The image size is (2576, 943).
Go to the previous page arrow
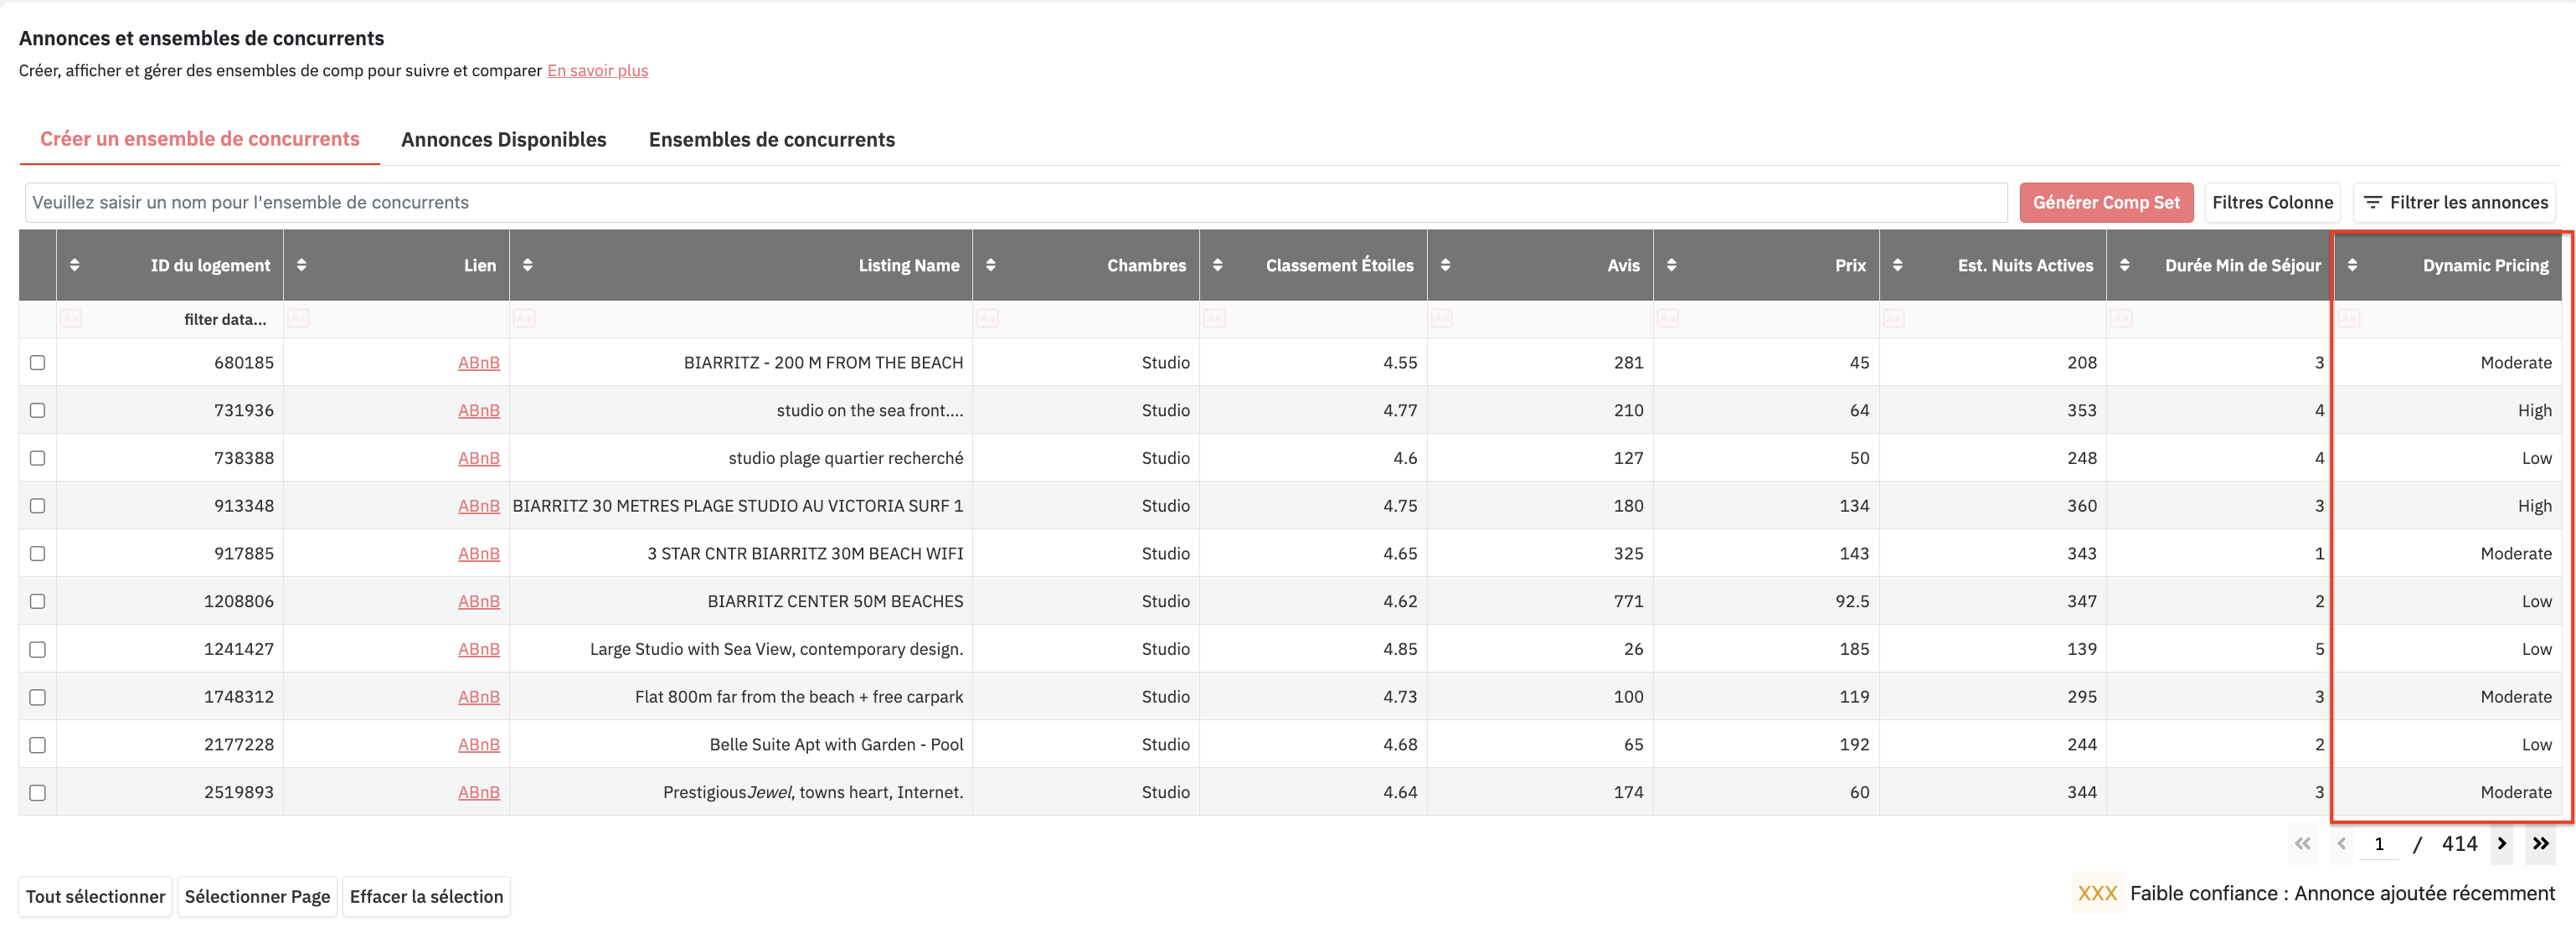tap(2342, 844)
